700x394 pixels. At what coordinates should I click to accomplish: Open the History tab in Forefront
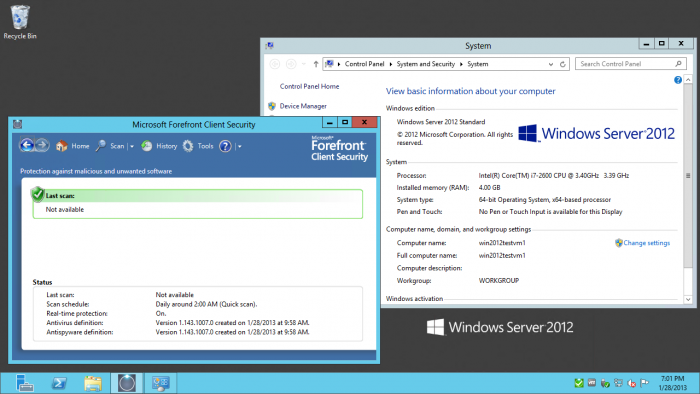[159, 146]
